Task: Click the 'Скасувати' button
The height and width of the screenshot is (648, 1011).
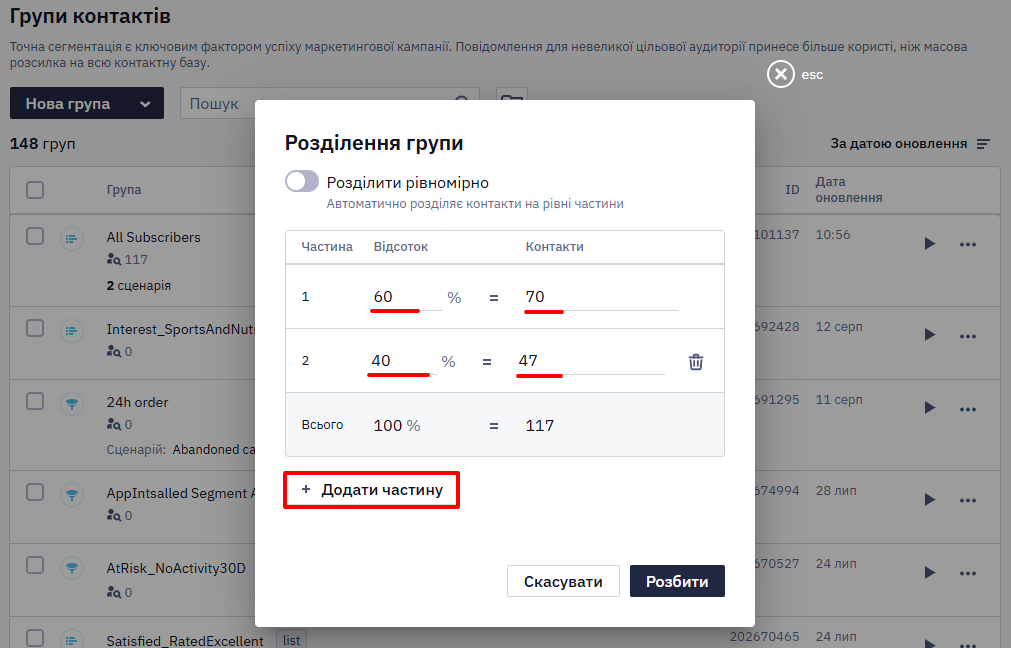Action: [563, 581]
